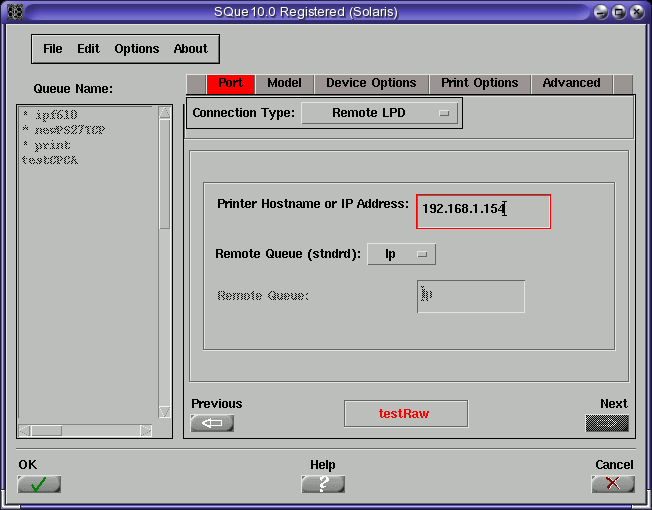Expand the Remote Queue (stndrd) lp dropdown

pyautogui.click(x=401, y=254)
